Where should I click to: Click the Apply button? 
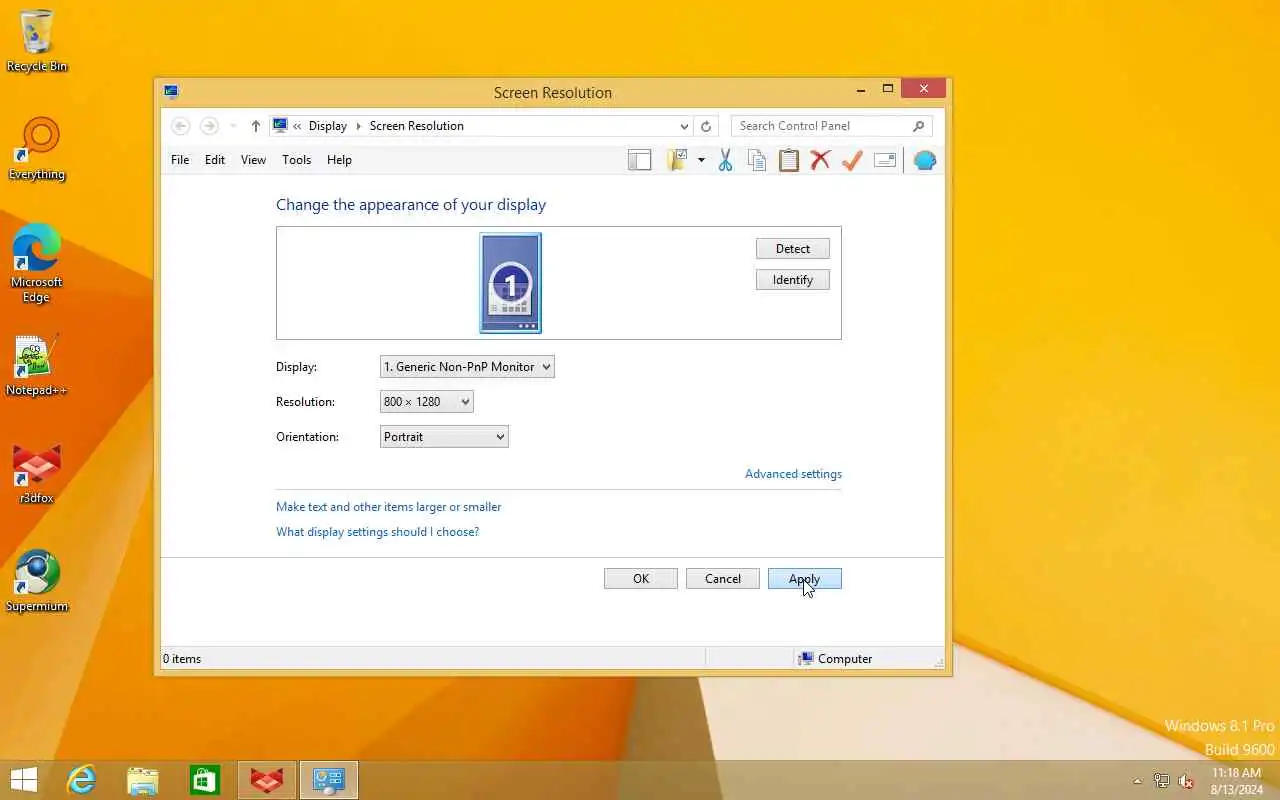[x=805, y=579]
